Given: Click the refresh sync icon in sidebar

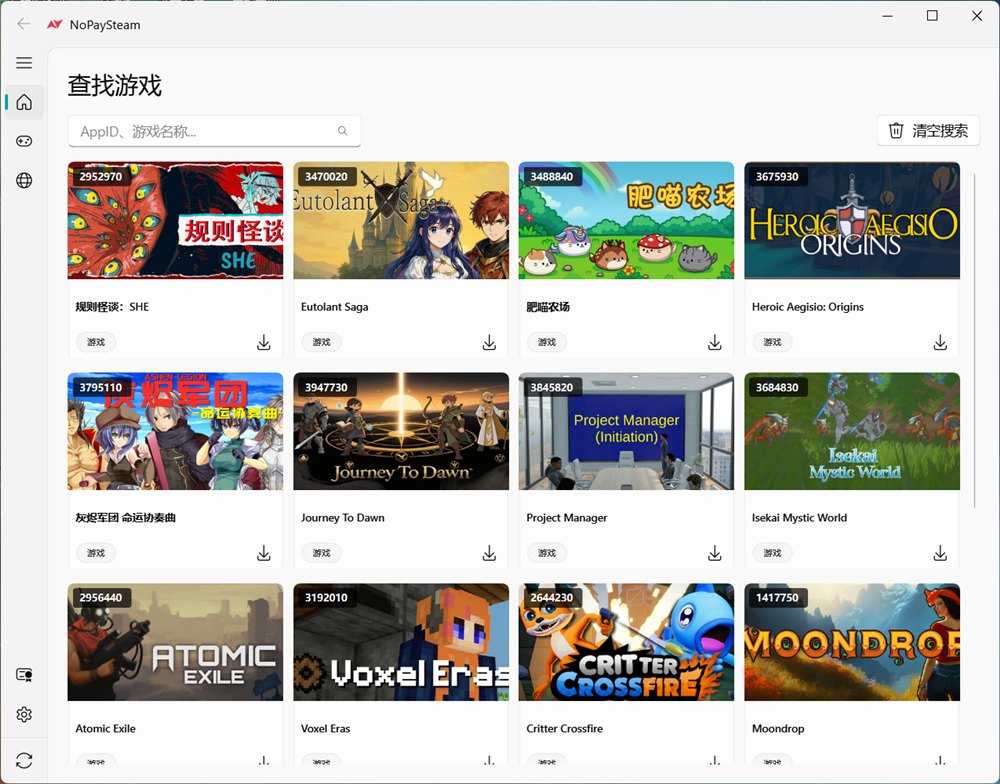Looking at the screenshot, I should pos(24,761).
